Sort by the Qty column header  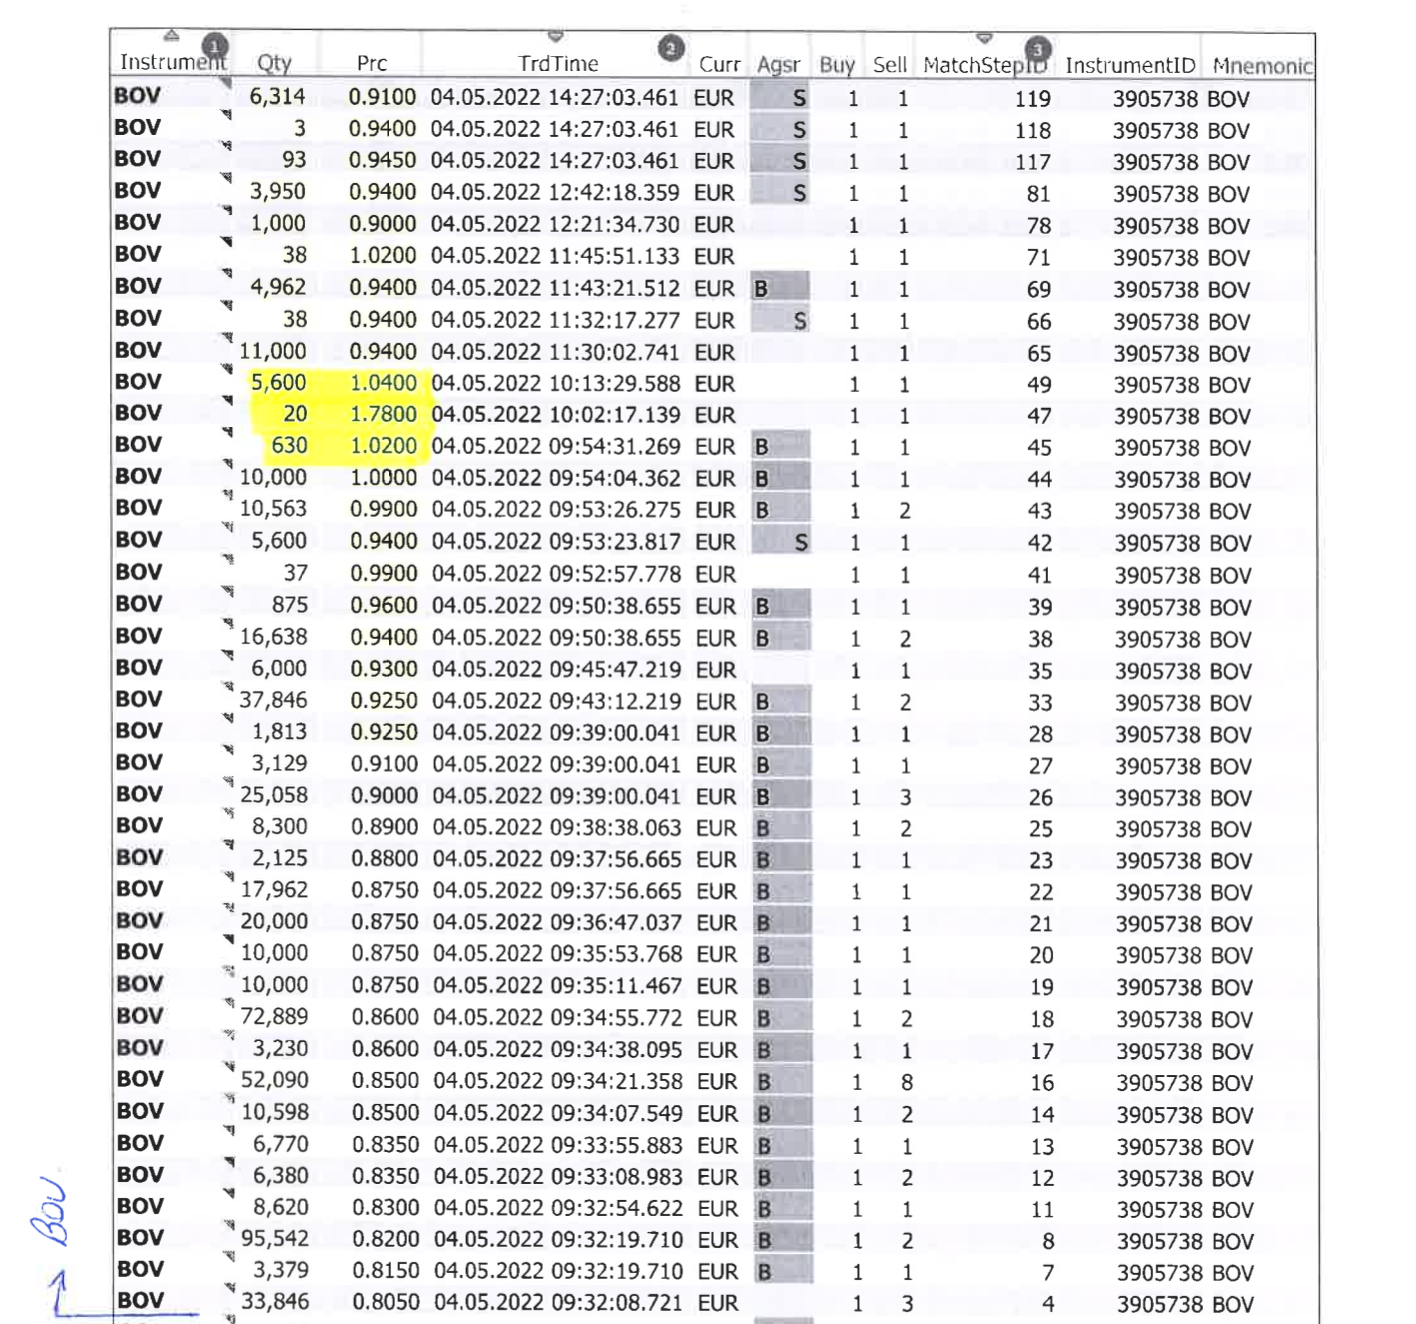[274, 63]
